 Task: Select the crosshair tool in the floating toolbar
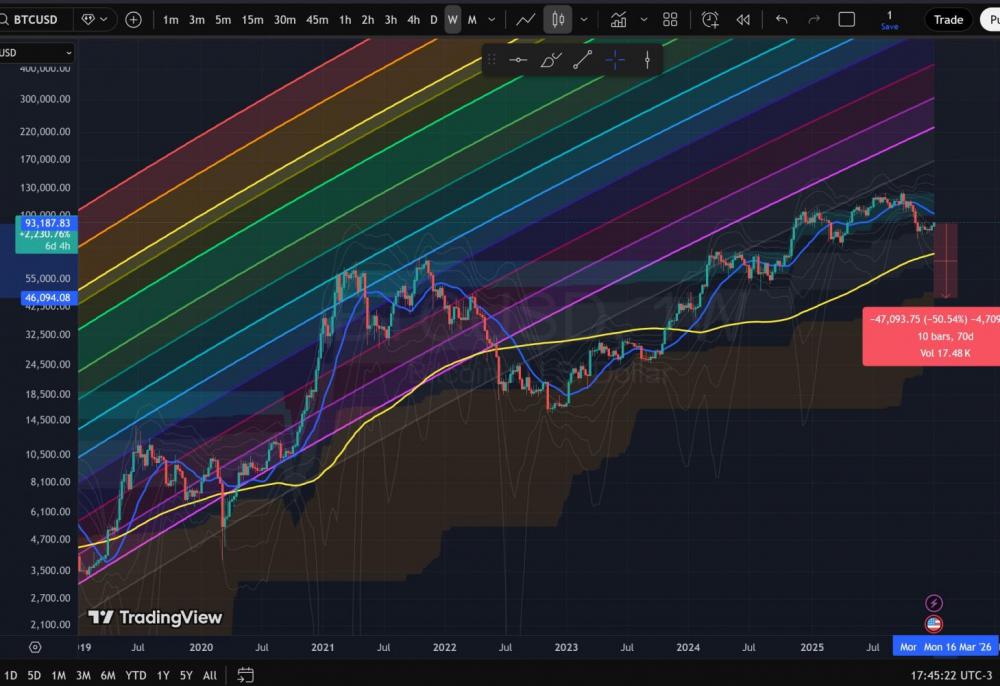pyautogui.click(x=615, y=59)
